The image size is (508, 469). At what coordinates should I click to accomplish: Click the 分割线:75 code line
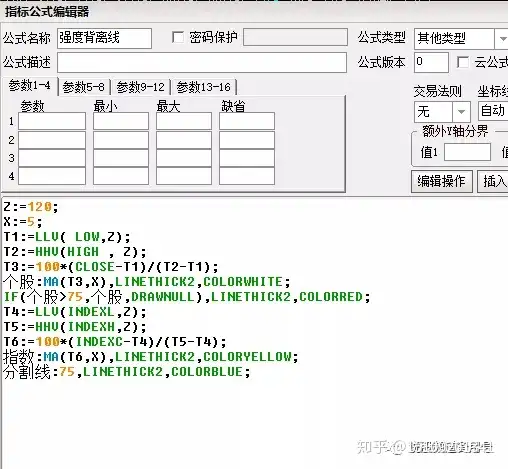click(x=127, y=372)
